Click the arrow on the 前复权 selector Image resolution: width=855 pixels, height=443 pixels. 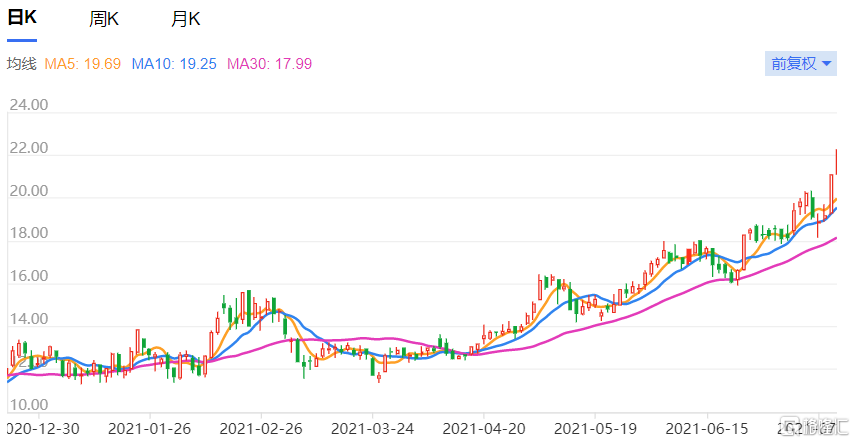[827, 64]
